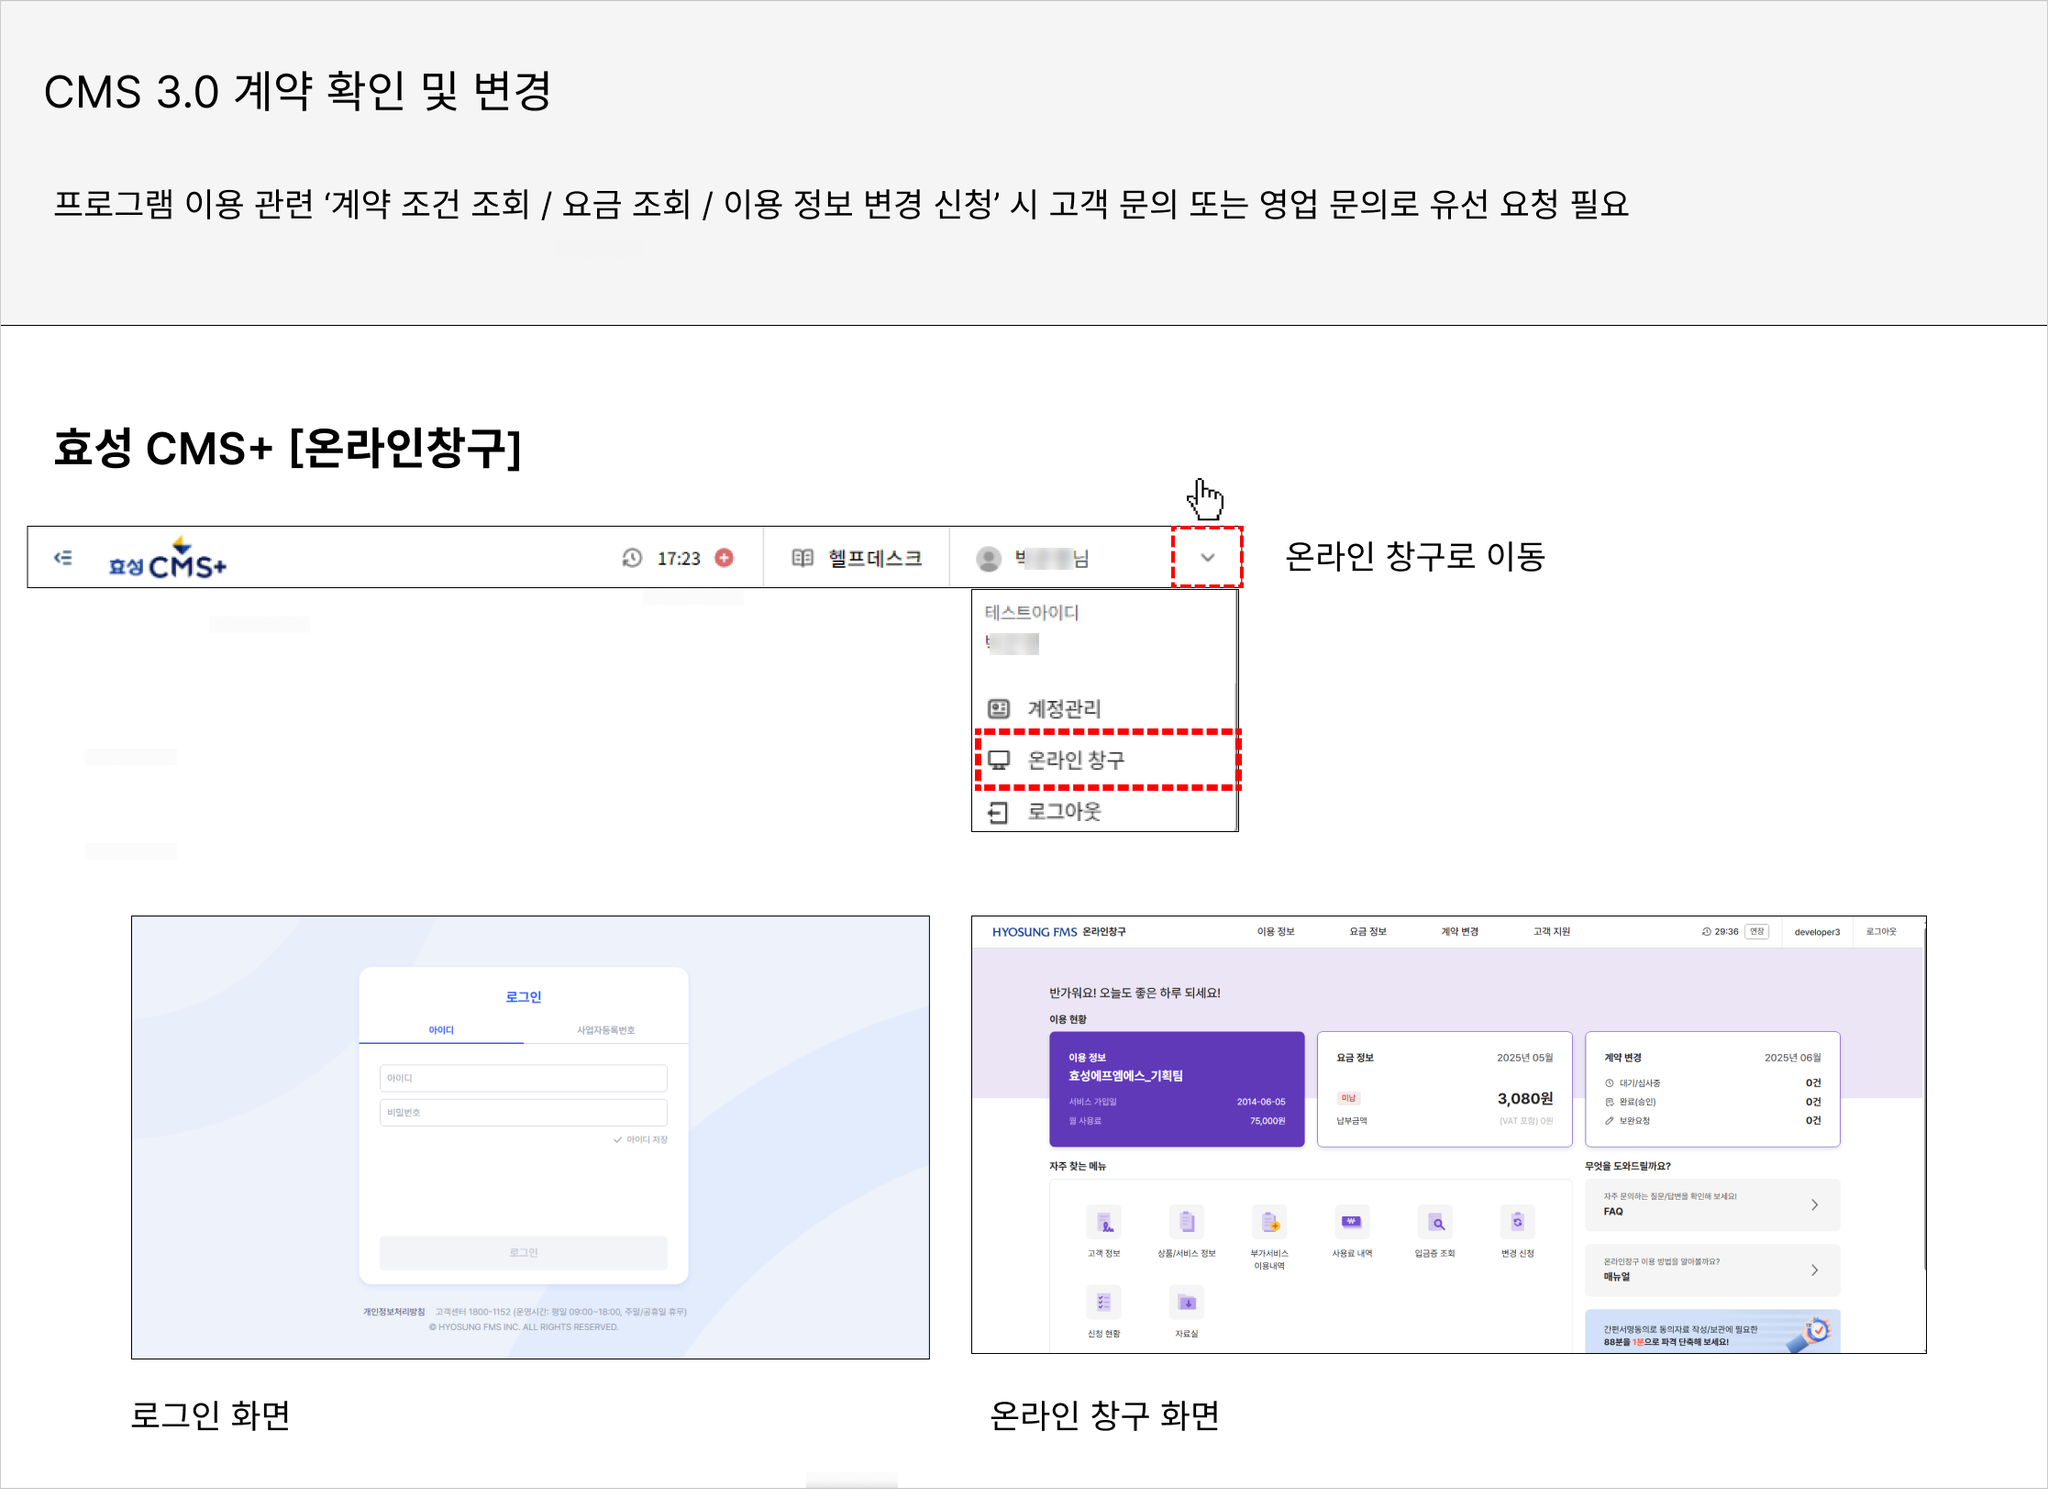The height and width of the screenshot is (1489, 2048).
Task: Open the 상품/서비스 정보 shortcut icon
Action: (1187, 1223)
